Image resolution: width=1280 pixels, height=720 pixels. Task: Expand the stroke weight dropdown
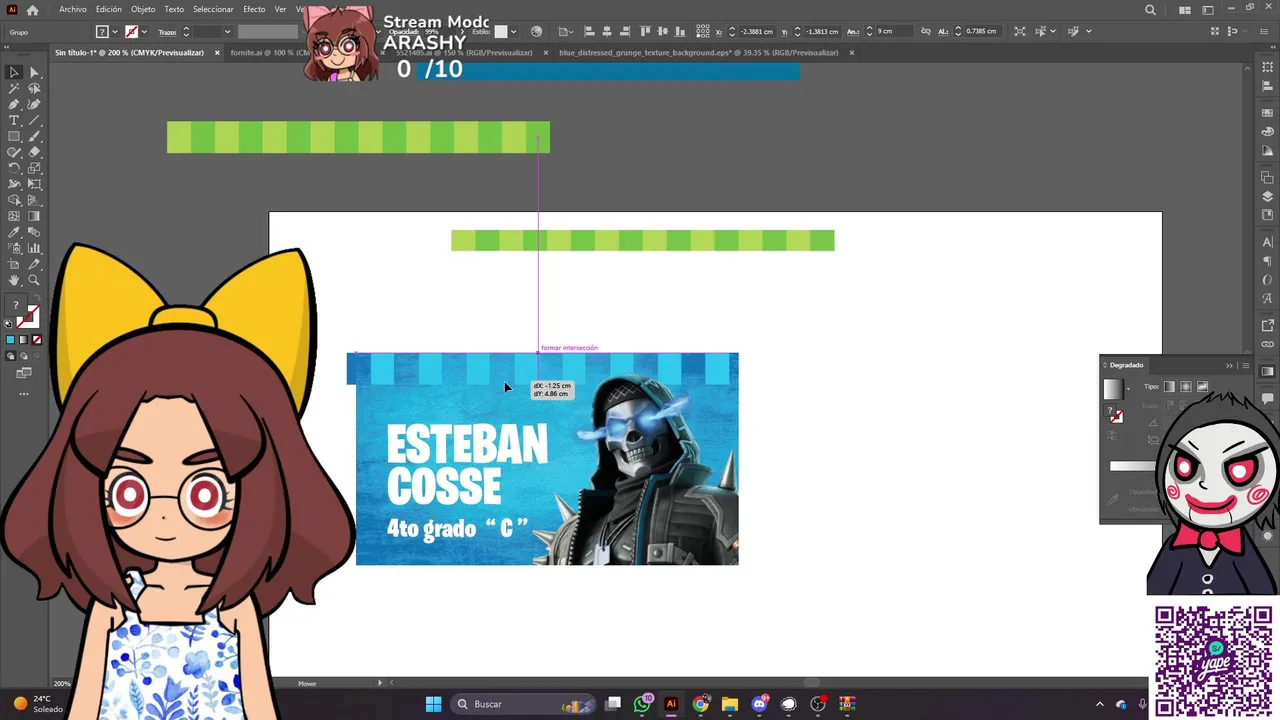pos(227,32)
